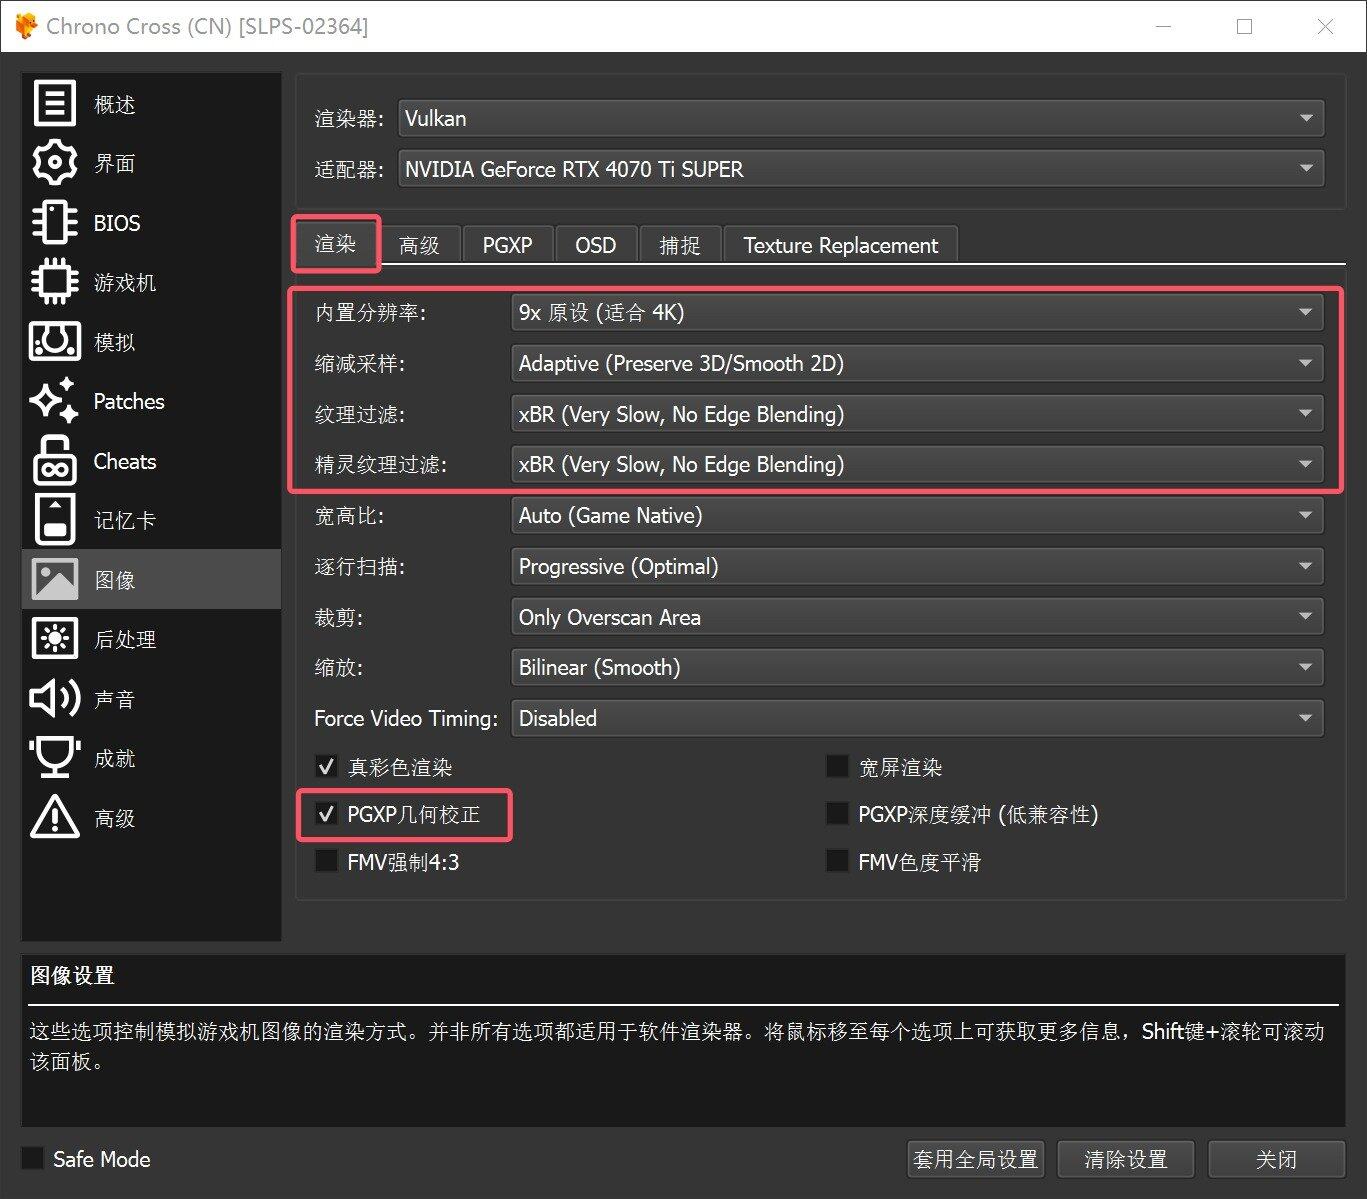Open the 缩放 Bilinear (Smooth) dropdown
Screen dimensions: 1367x1199
(916, 667)
